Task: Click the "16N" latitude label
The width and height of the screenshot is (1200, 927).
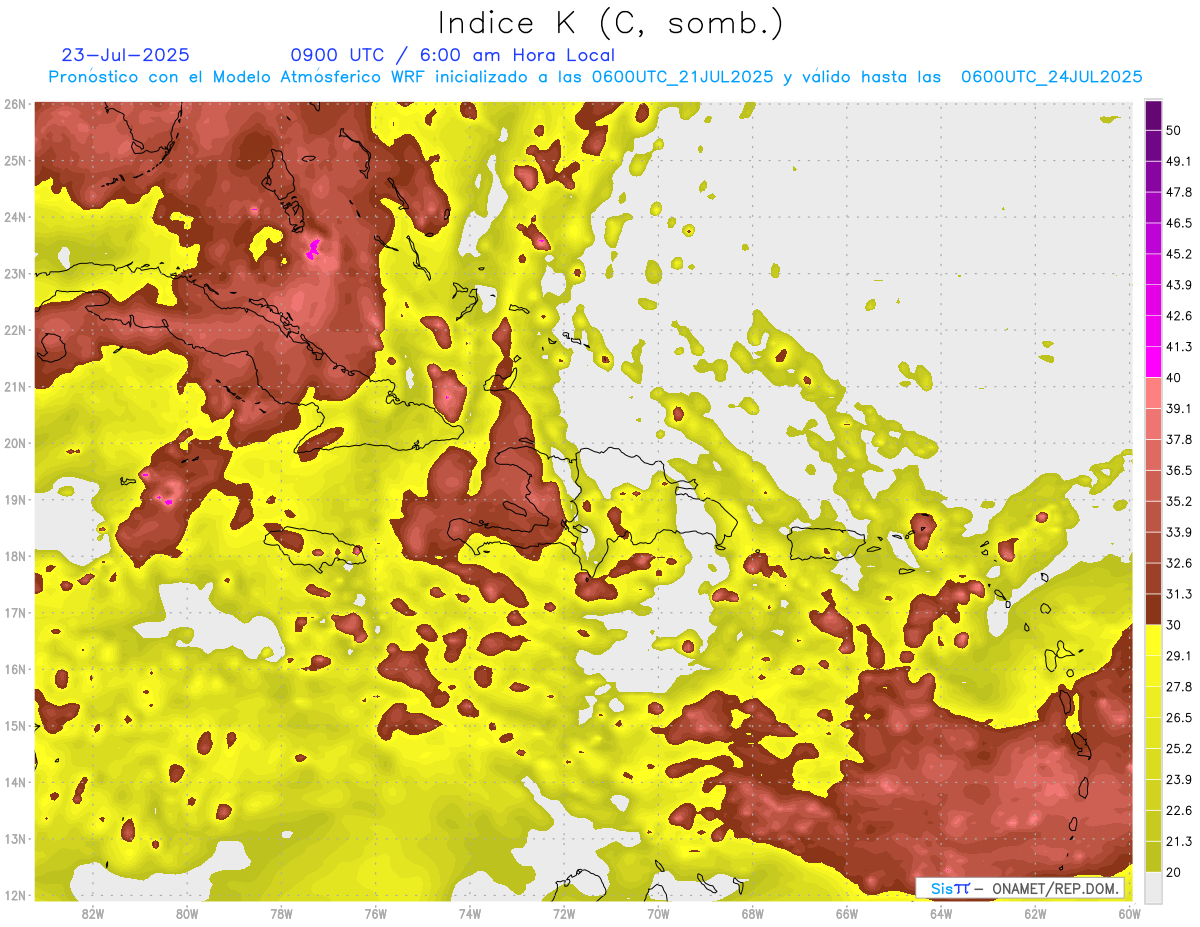Action: (15, 669)
